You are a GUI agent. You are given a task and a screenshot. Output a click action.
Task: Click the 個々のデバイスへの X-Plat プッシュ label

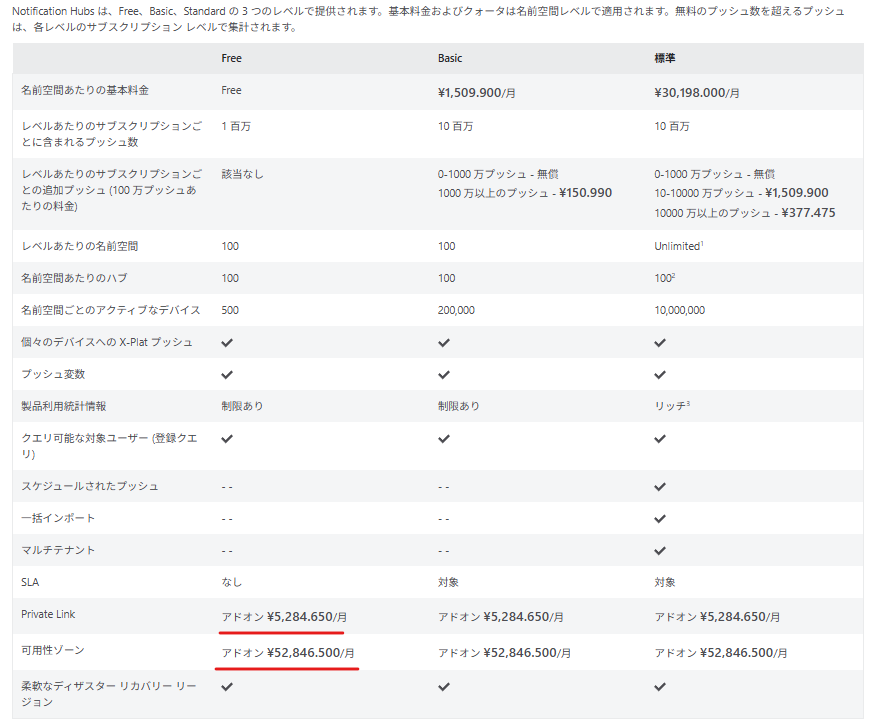tap(107, 343)
